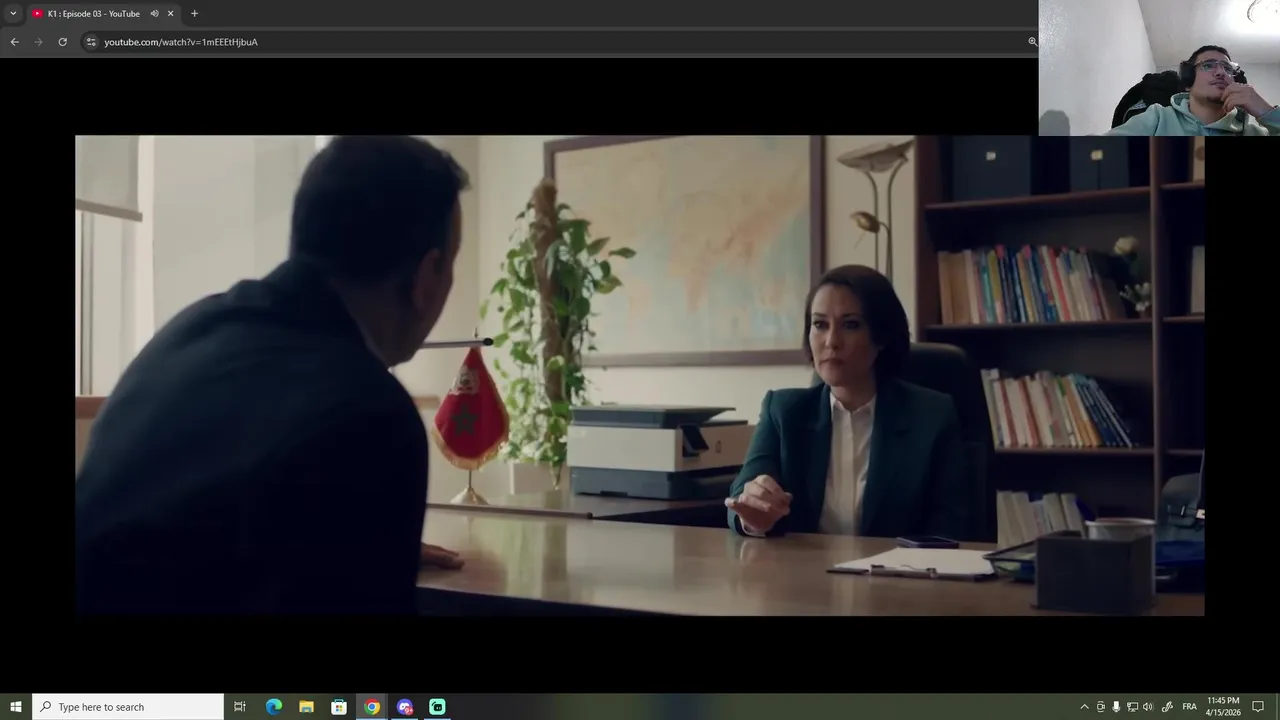Viewport: 1280px width, 720px height.
Task: Click the zoom magnifier icon in address bar
Action: tap(1032, 42)
